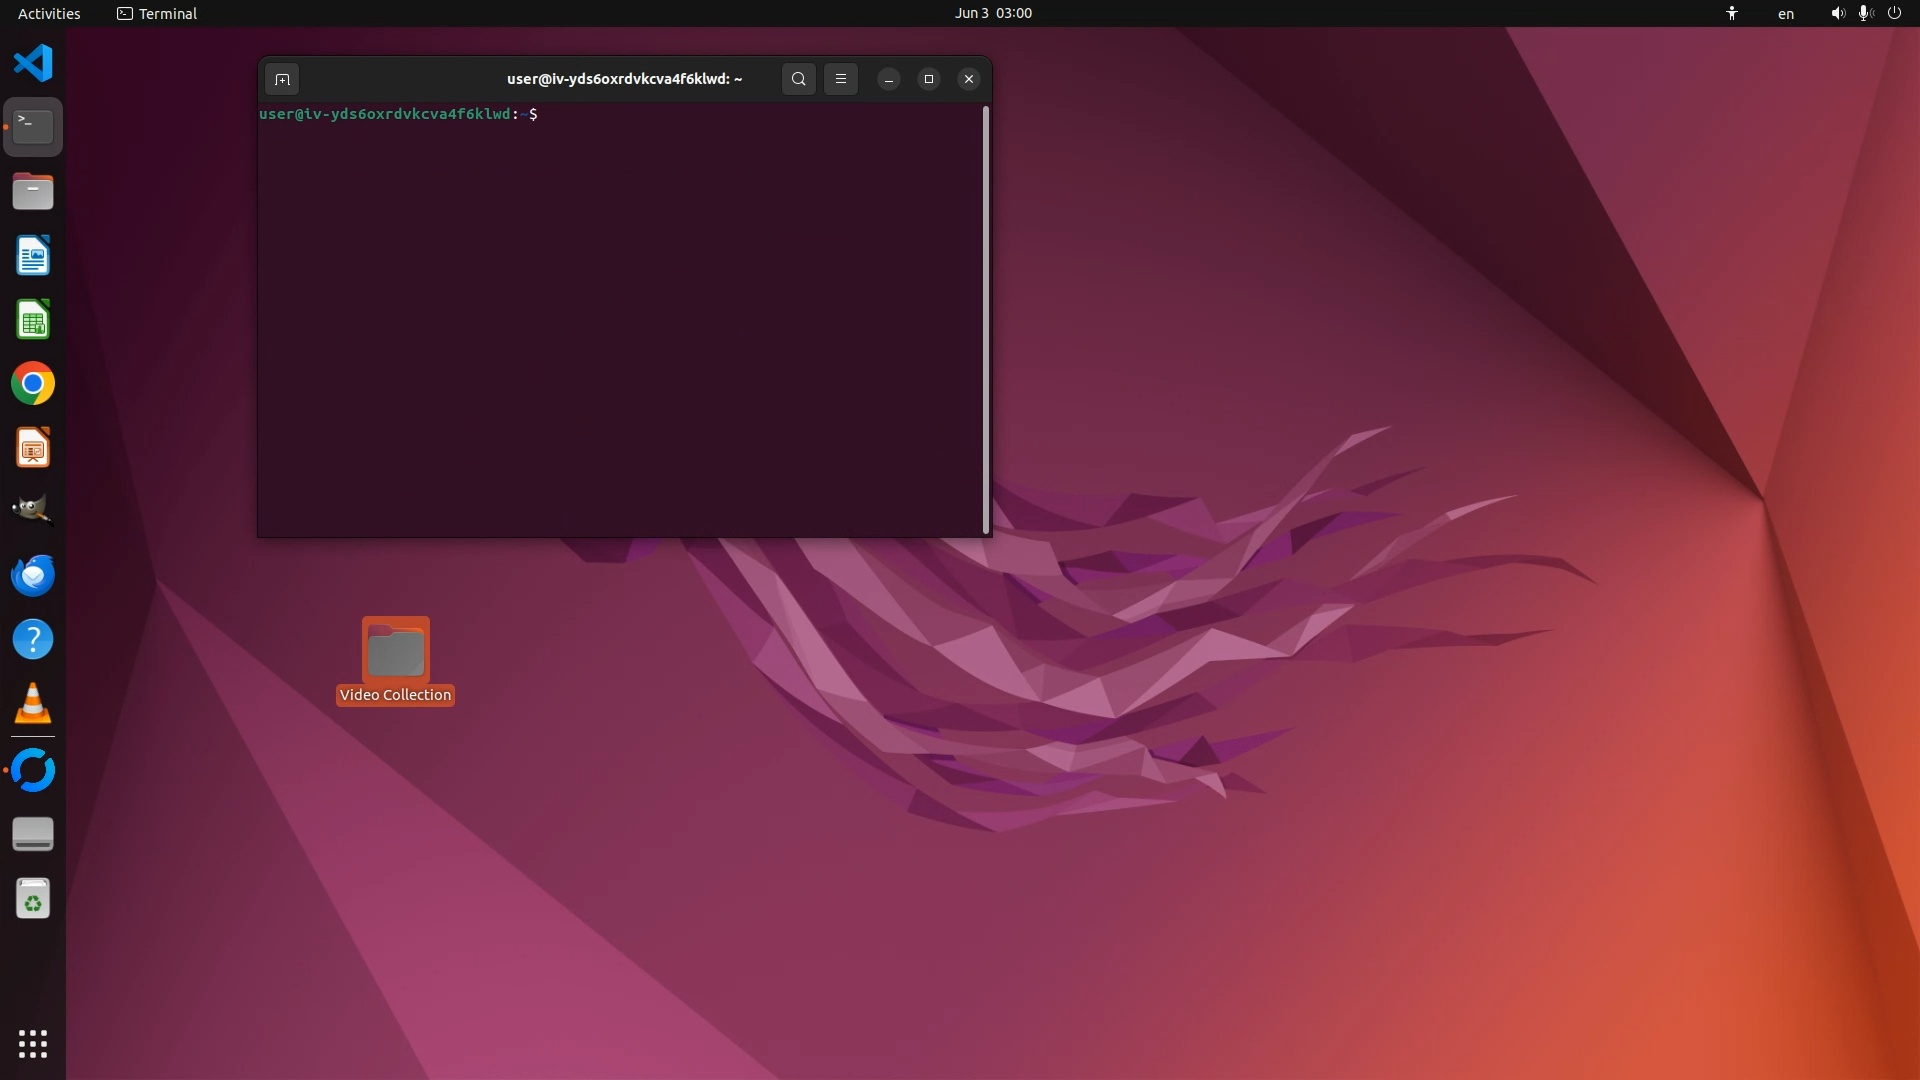Open system menu via power icon
This screenshot has height=1080, width=1920.
coord(1894,13)
